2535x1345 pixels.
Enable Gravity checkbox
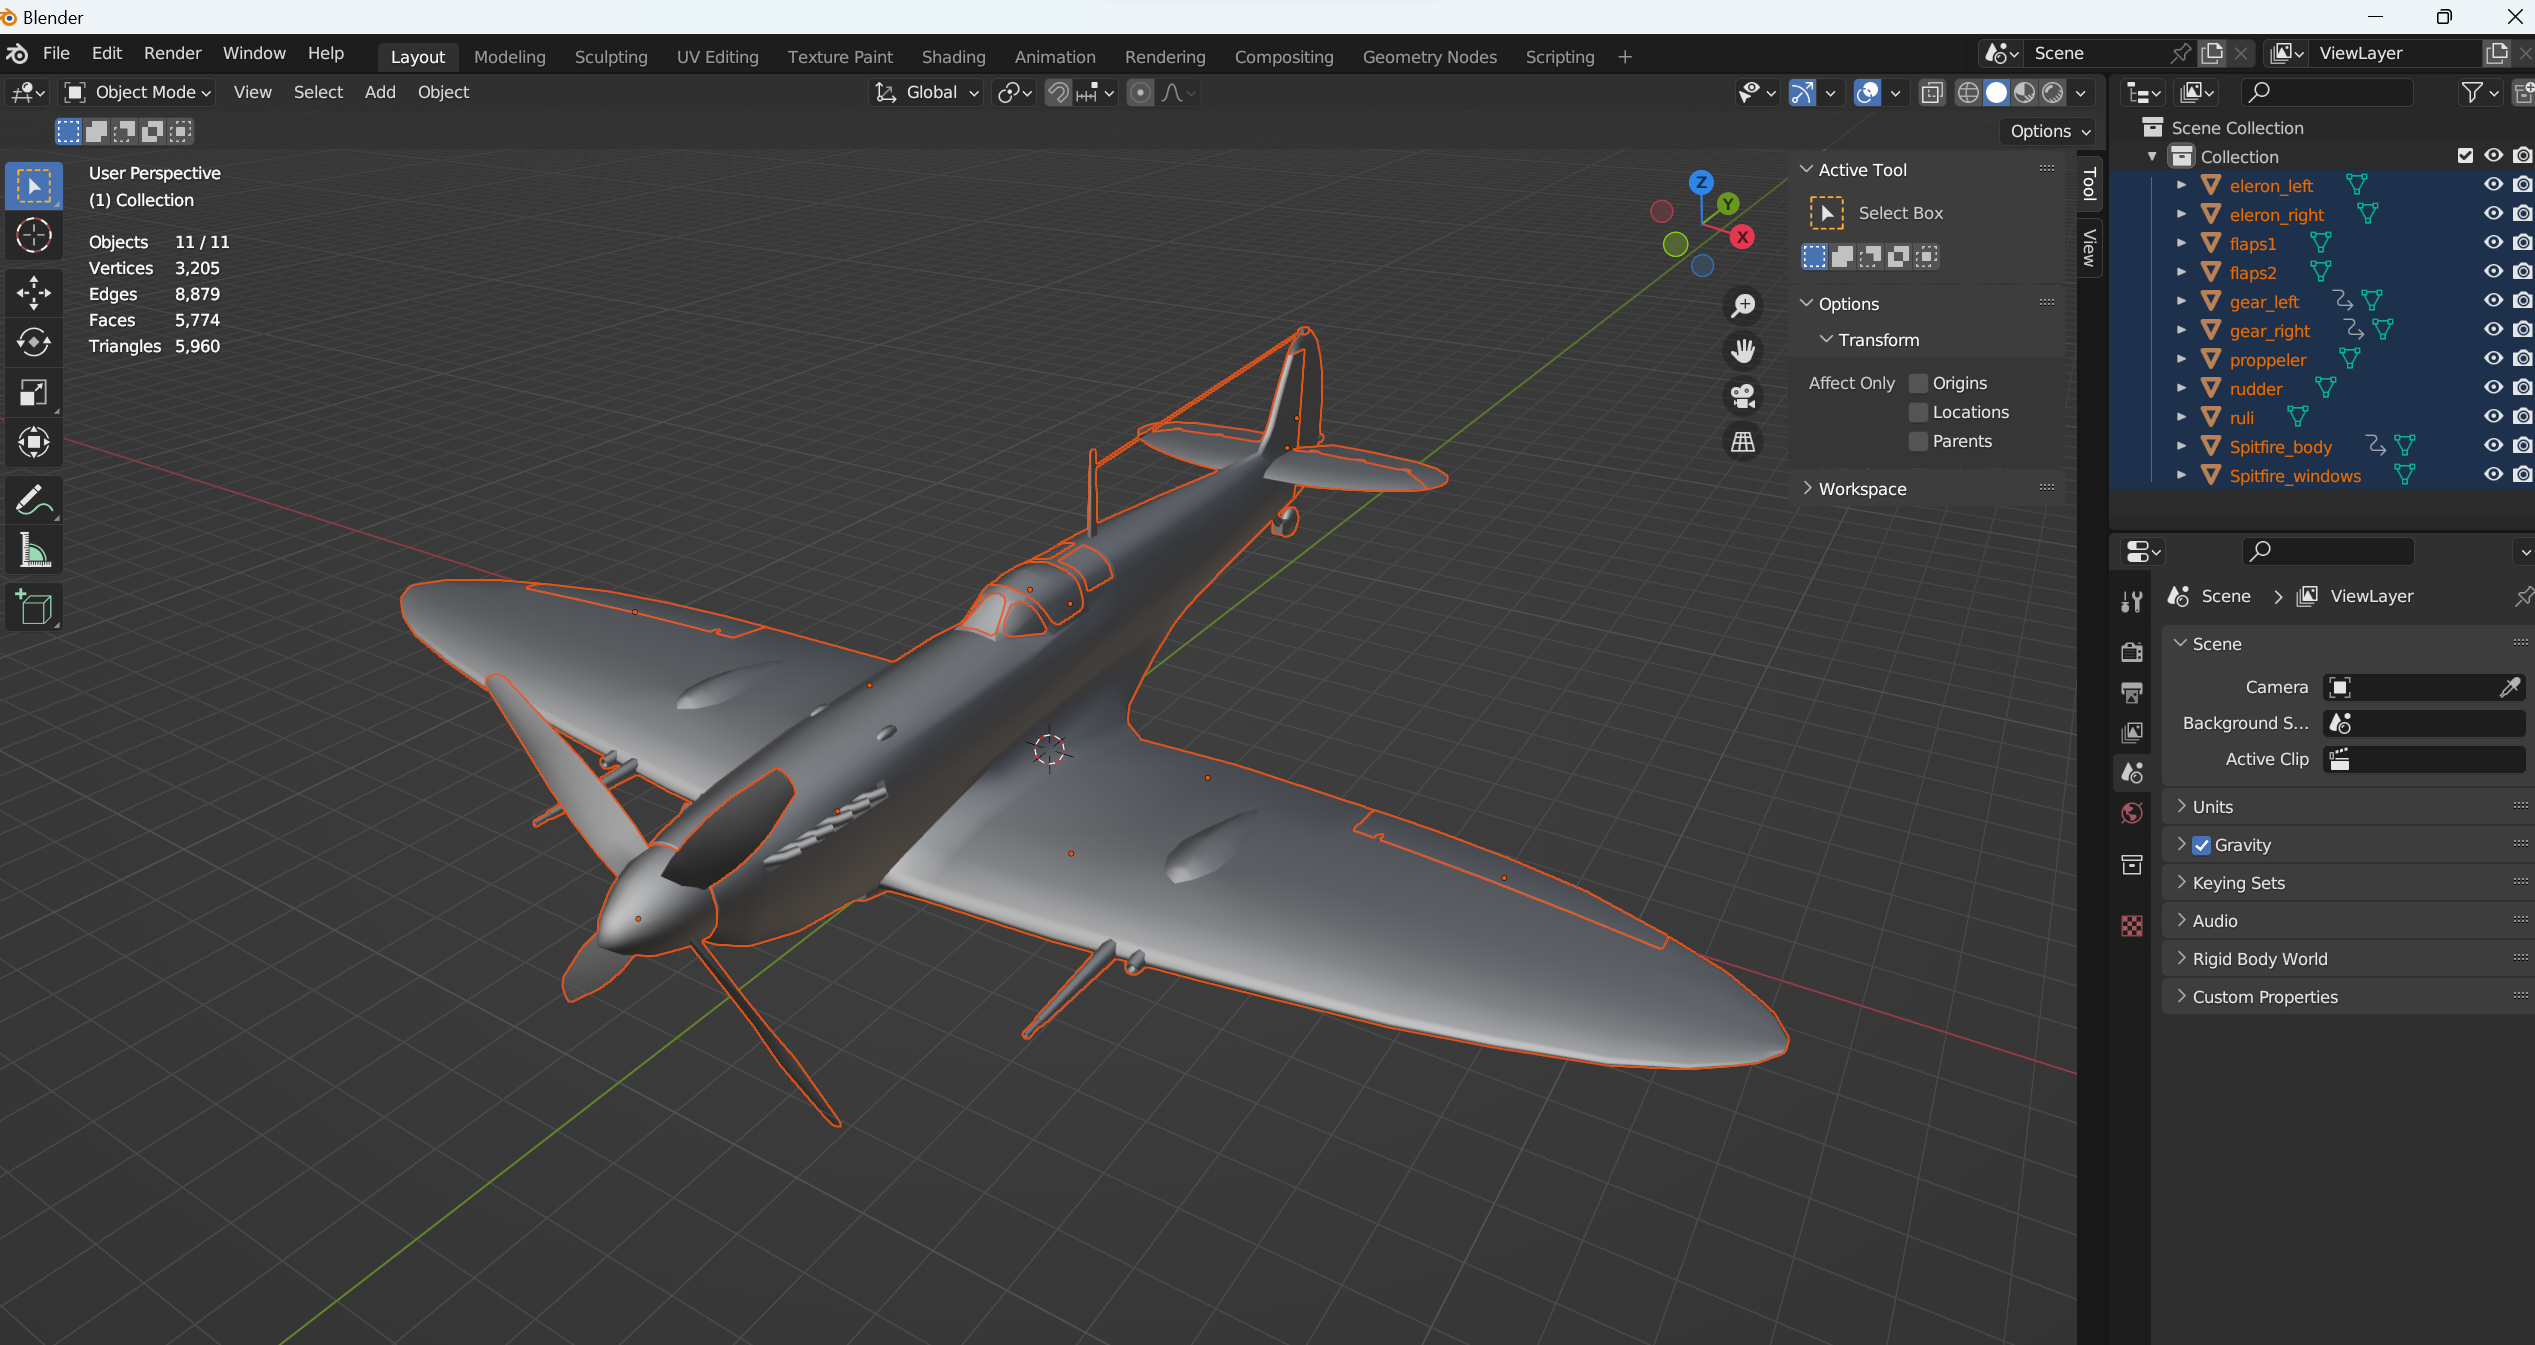tap(2201, 845)
